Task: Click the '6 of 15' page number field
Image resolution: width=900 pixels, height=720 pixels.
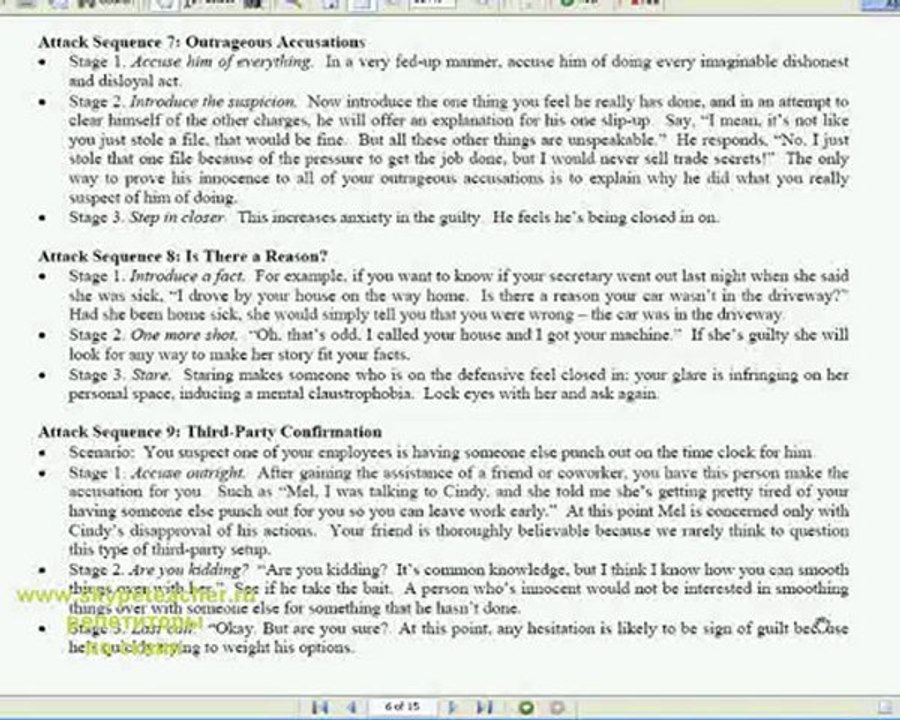Action: 402,706
